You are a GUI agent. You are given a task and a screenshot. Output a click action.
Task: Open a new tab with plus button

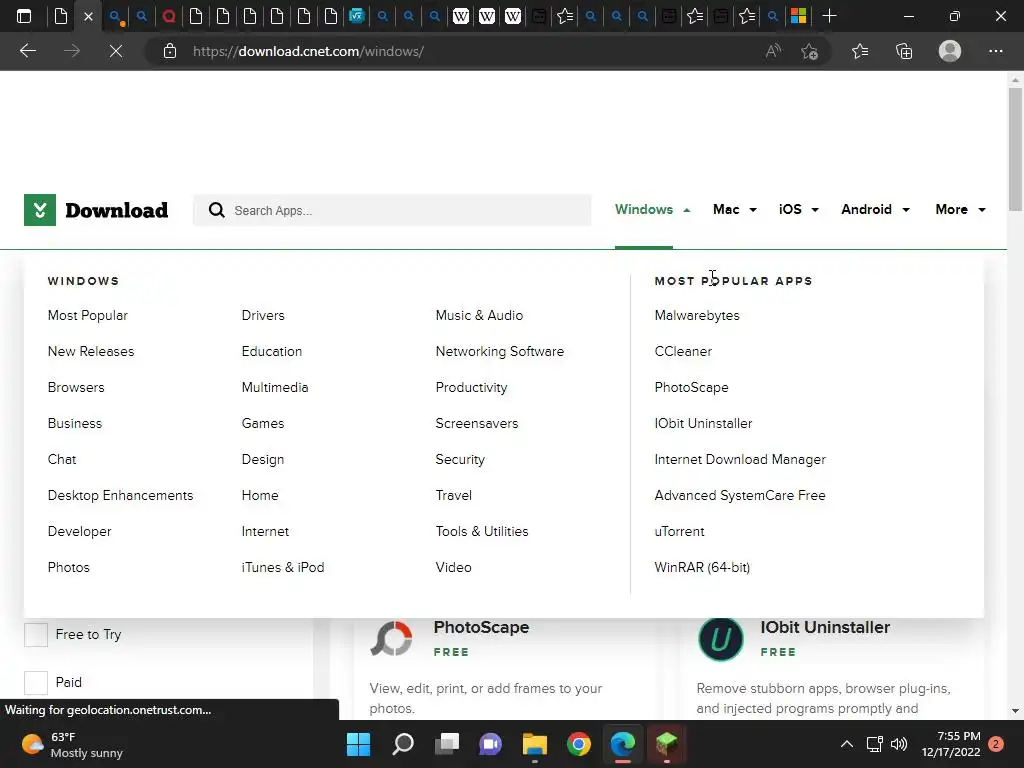tap(829, 16)
